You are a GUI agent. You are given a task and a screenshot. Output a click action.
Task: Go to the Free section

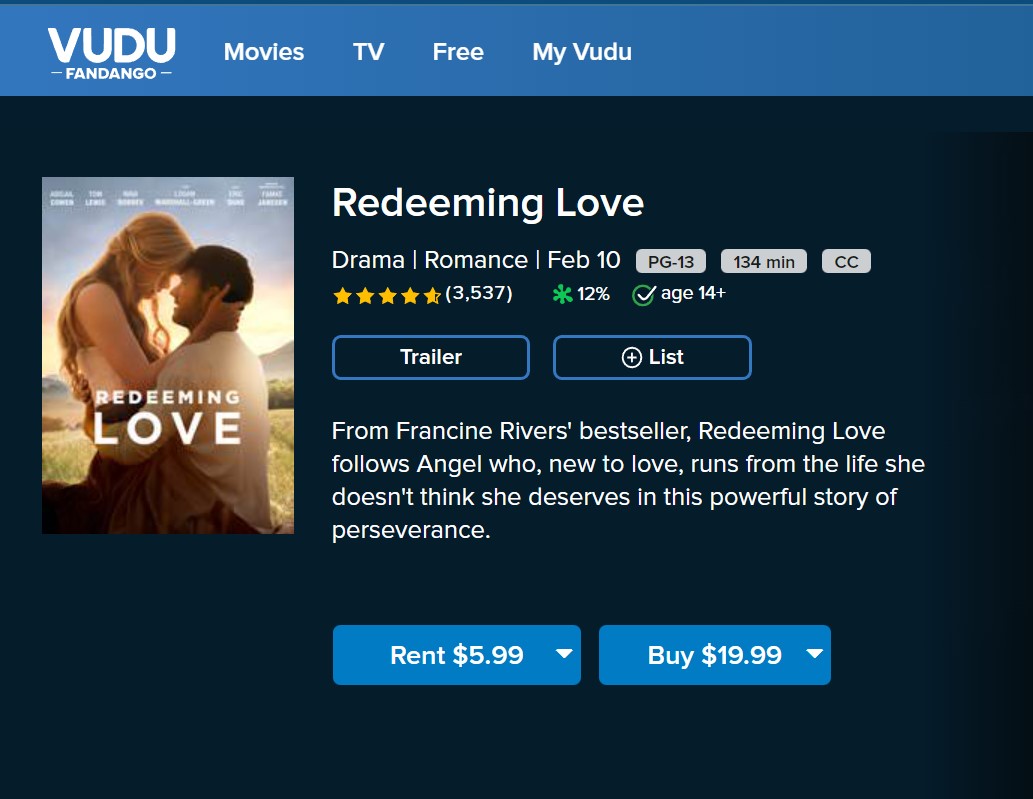pyautogui.click(x=458, y=52)
